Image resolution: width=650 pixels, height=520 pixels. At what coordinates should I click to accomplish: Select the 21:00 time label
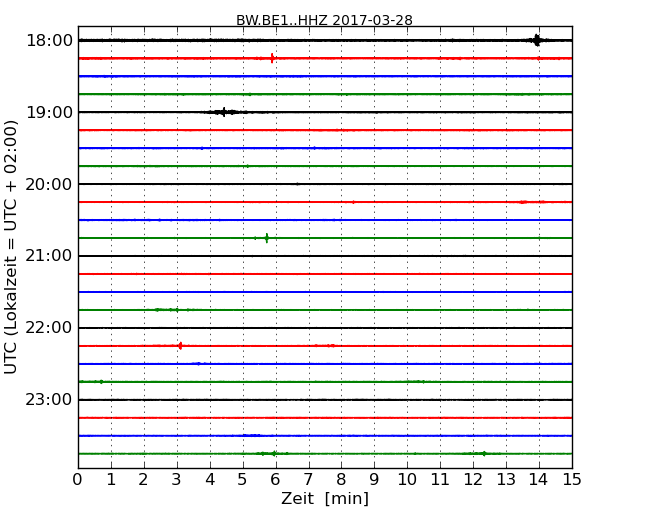[x=49, y=256]
